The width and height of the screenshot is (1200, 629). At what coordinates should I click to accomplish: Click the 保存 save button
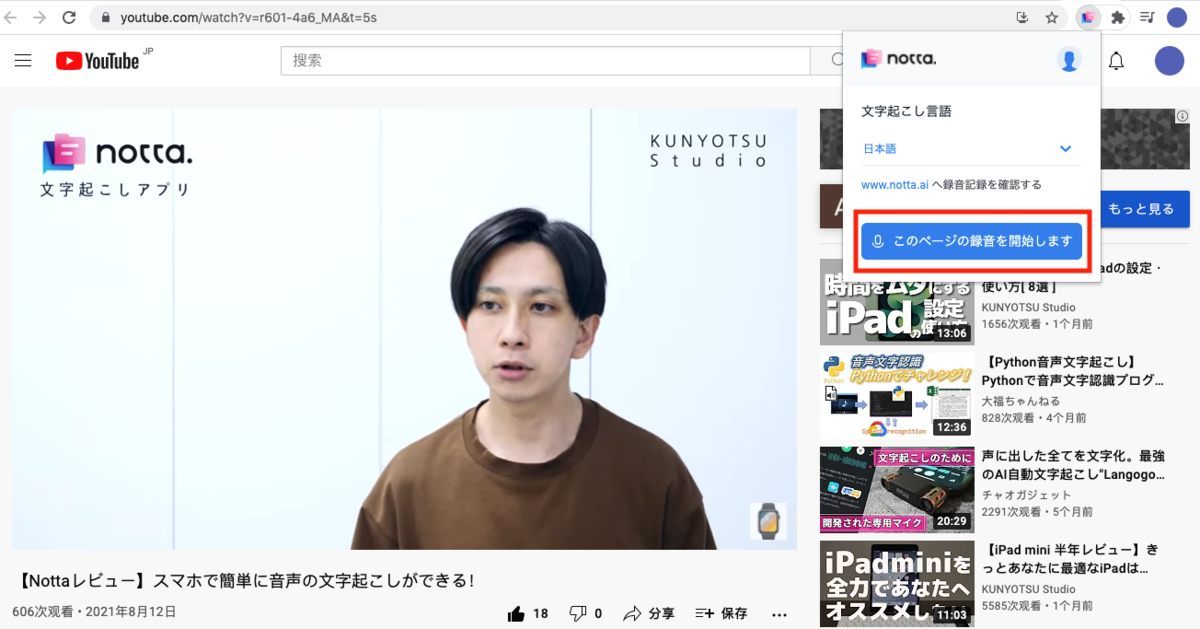pos(720,613)
